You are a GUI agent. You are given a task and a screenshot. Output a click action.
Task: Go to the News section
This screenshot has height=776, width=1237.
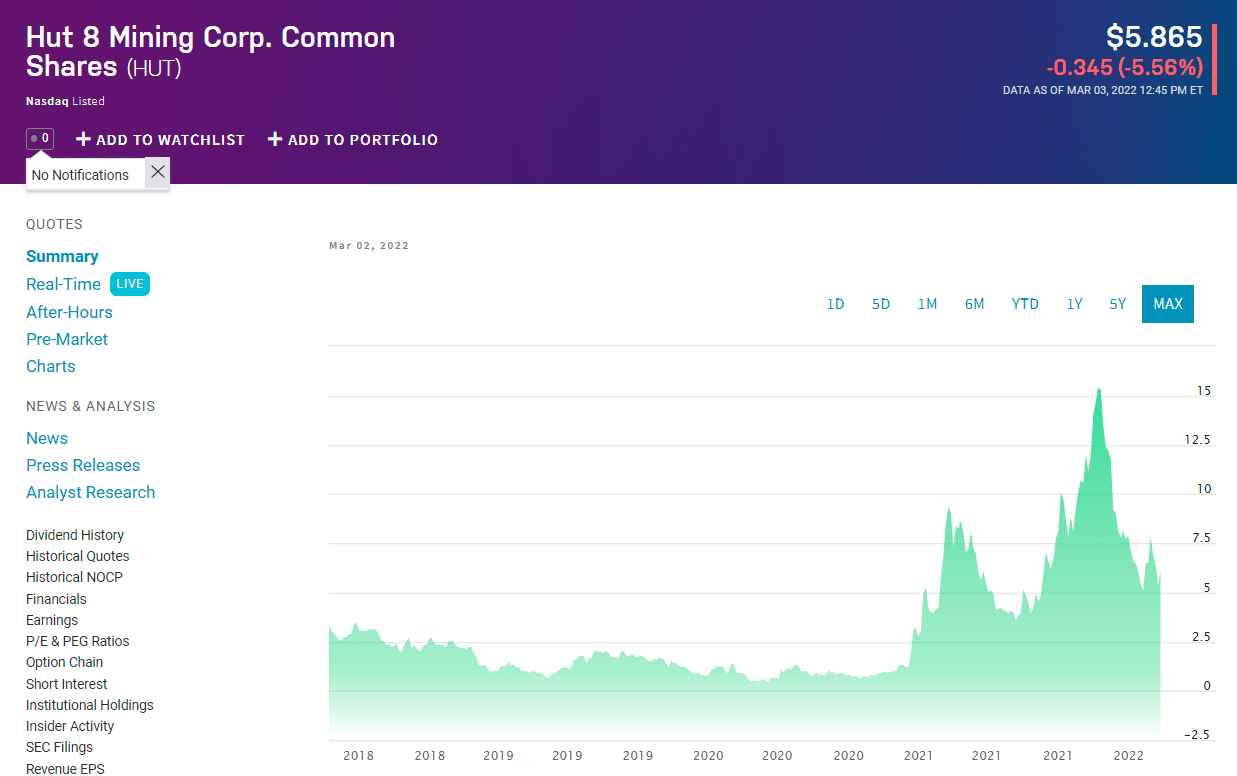pos(47,438)
